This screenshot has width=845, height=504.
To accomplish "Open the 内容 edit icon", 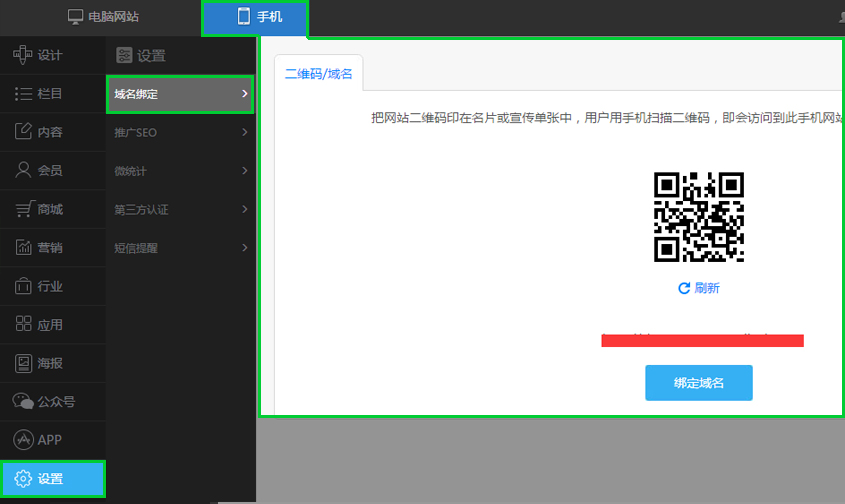I will pyautogui.click(x=23, y=132).
